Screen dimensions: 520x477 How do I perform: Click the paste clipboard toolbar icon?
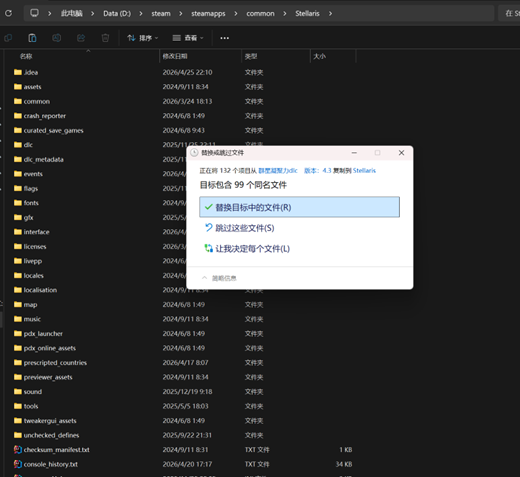point(32,38)
